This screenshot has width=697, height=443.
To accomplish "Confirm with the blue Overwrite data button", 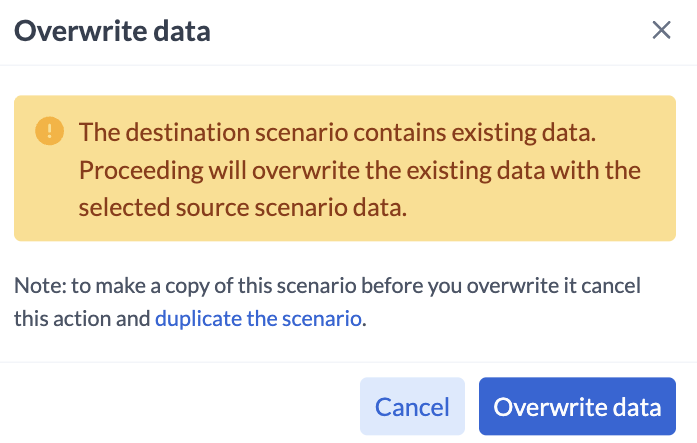I will tap(577, 407).
